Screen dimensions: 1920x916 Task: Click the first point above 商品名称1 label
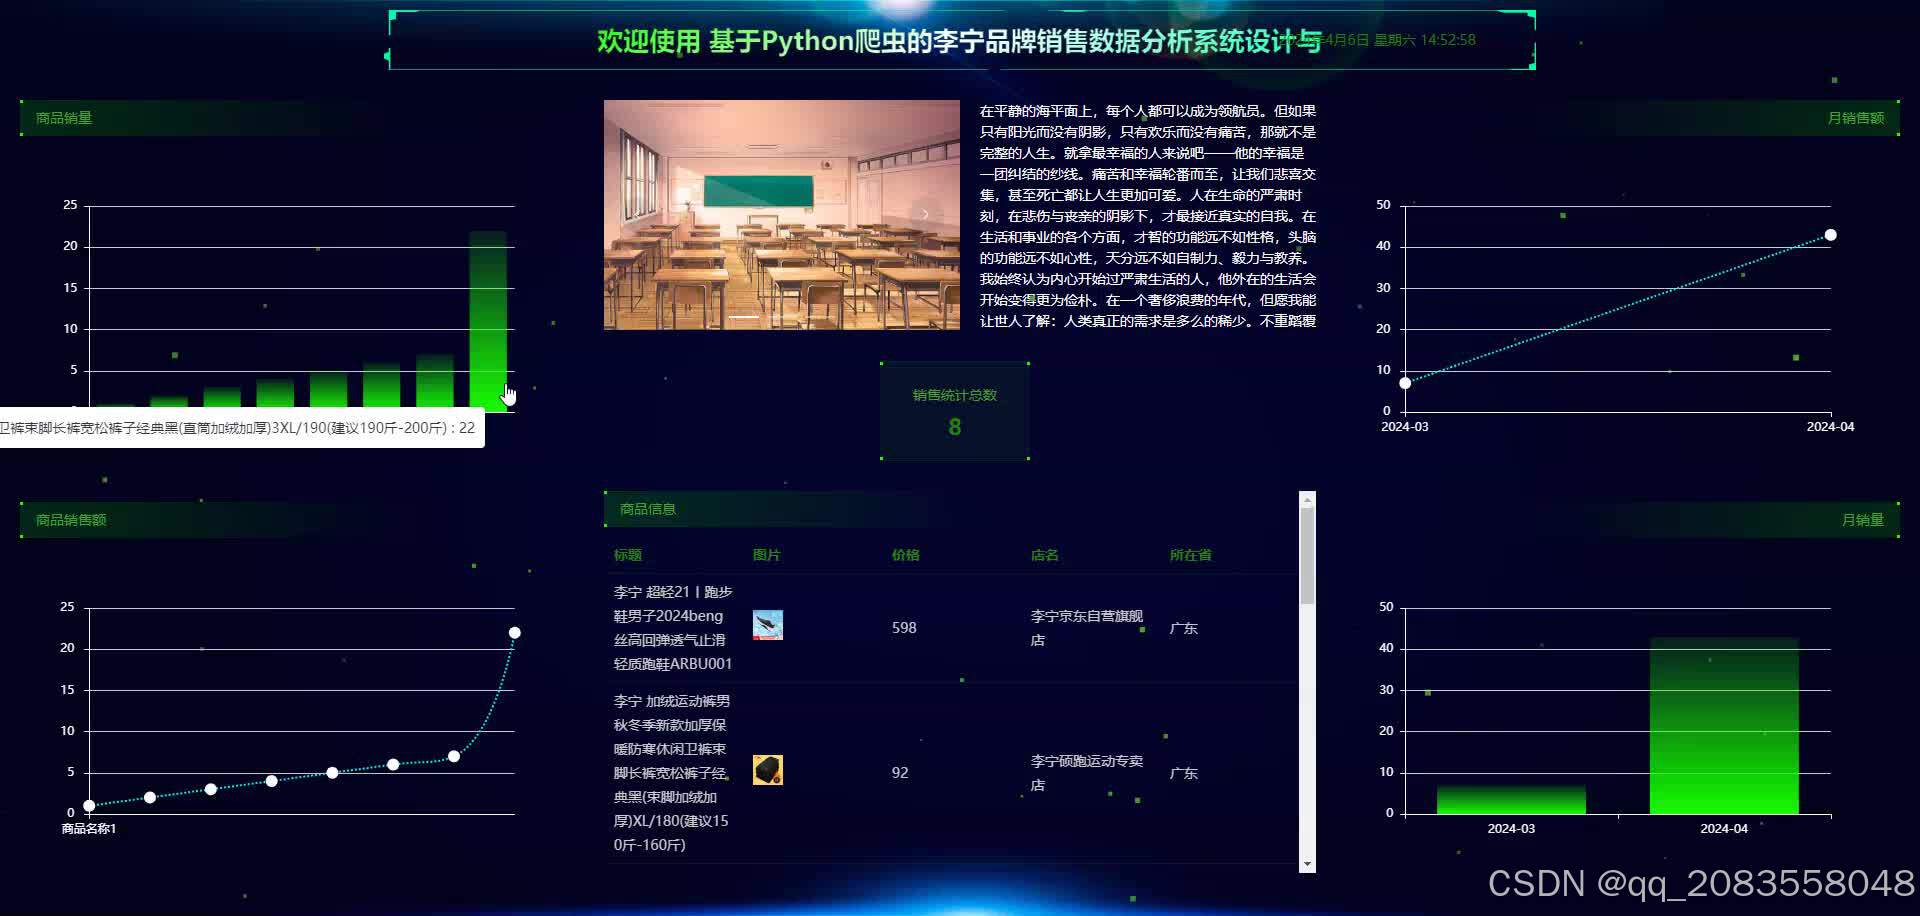pyautogui.click(x=89, y=805)
